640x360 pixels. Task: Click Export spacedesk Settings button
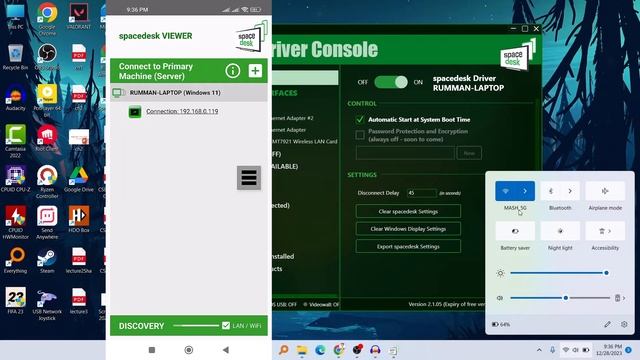(x=408, y=247)
